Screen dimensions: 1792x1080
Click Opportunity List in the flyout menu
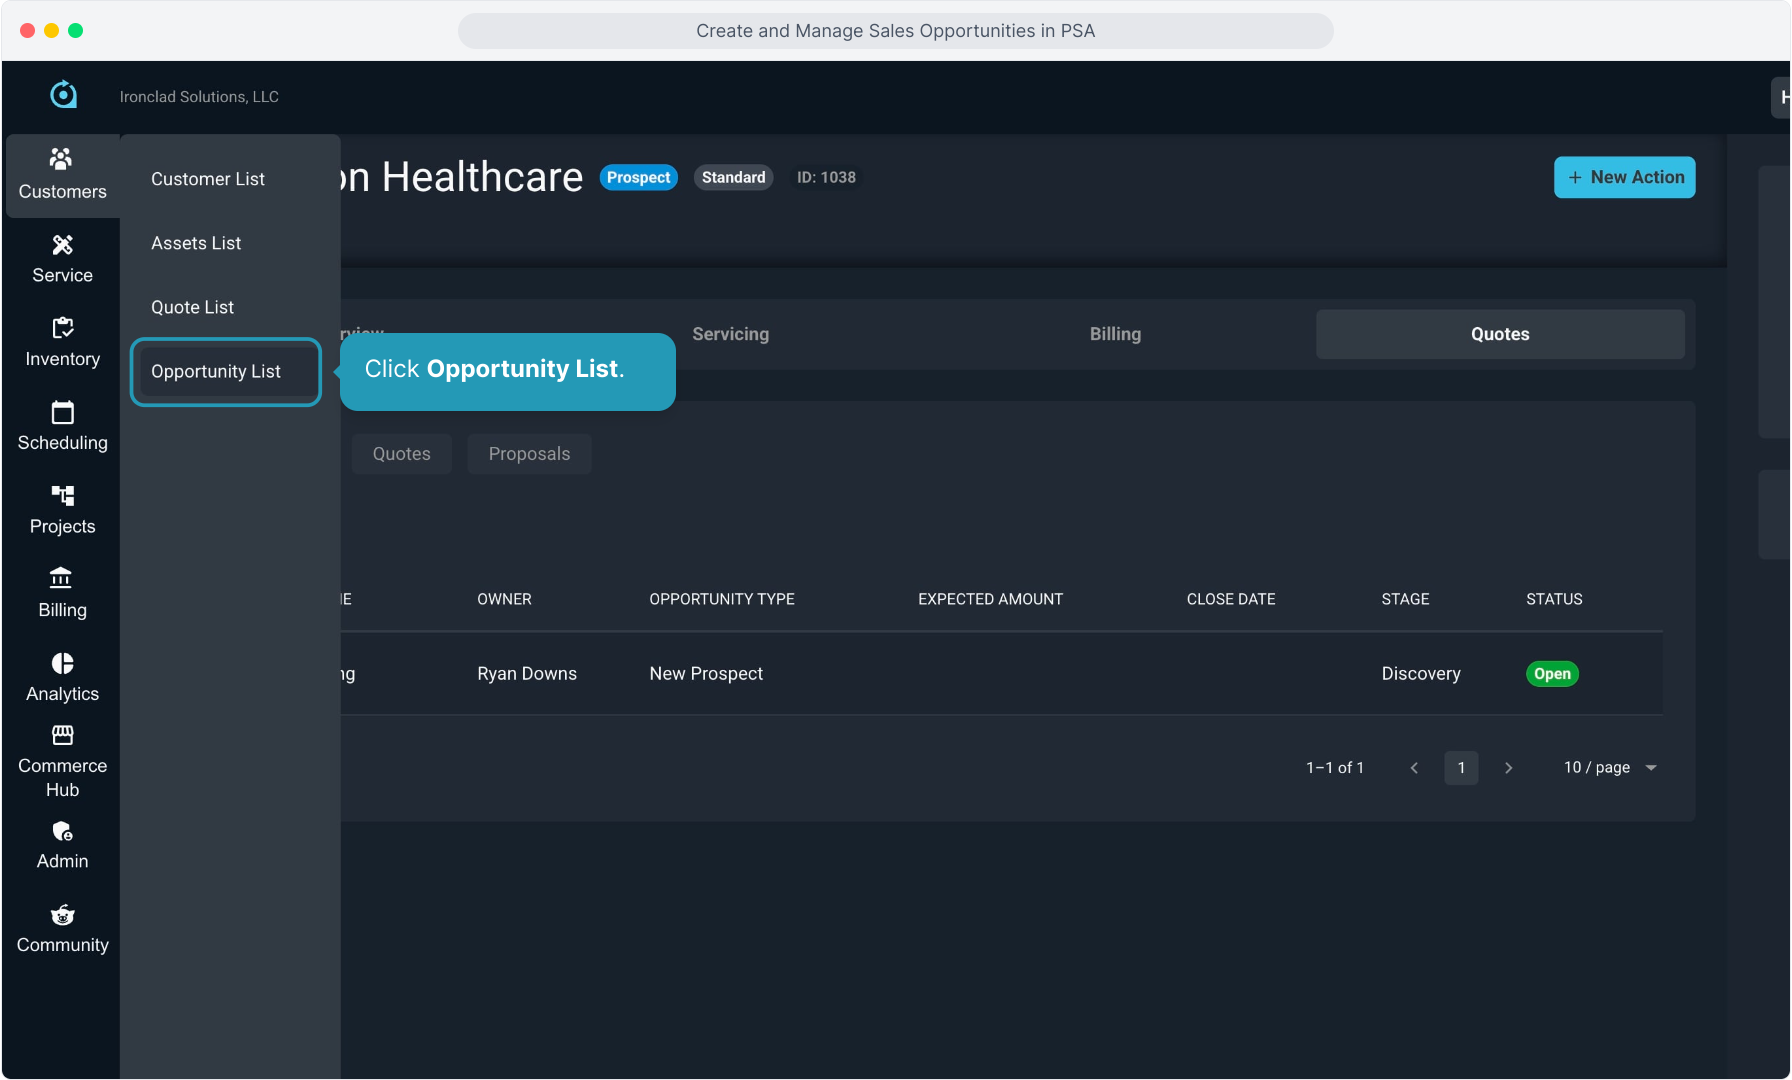tap(216, 371)
